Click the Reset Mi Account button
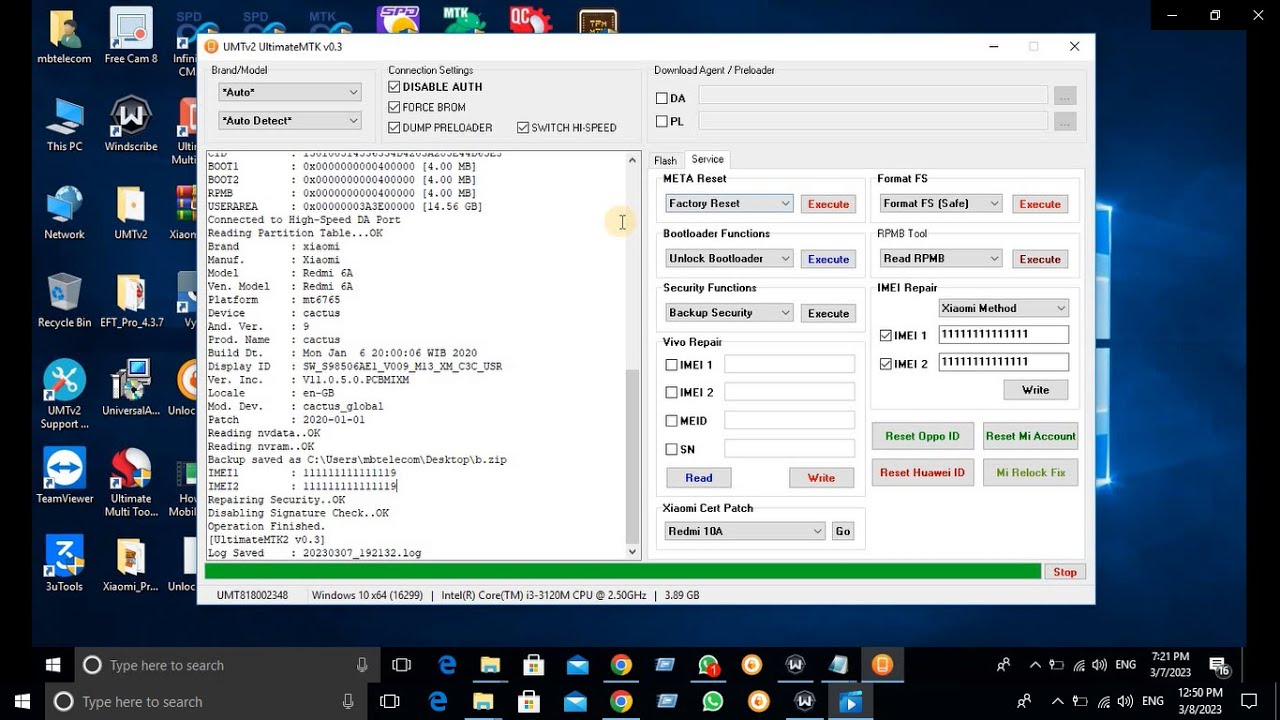This screenshot has width=1280, height=720. [x=1030, y=436]
